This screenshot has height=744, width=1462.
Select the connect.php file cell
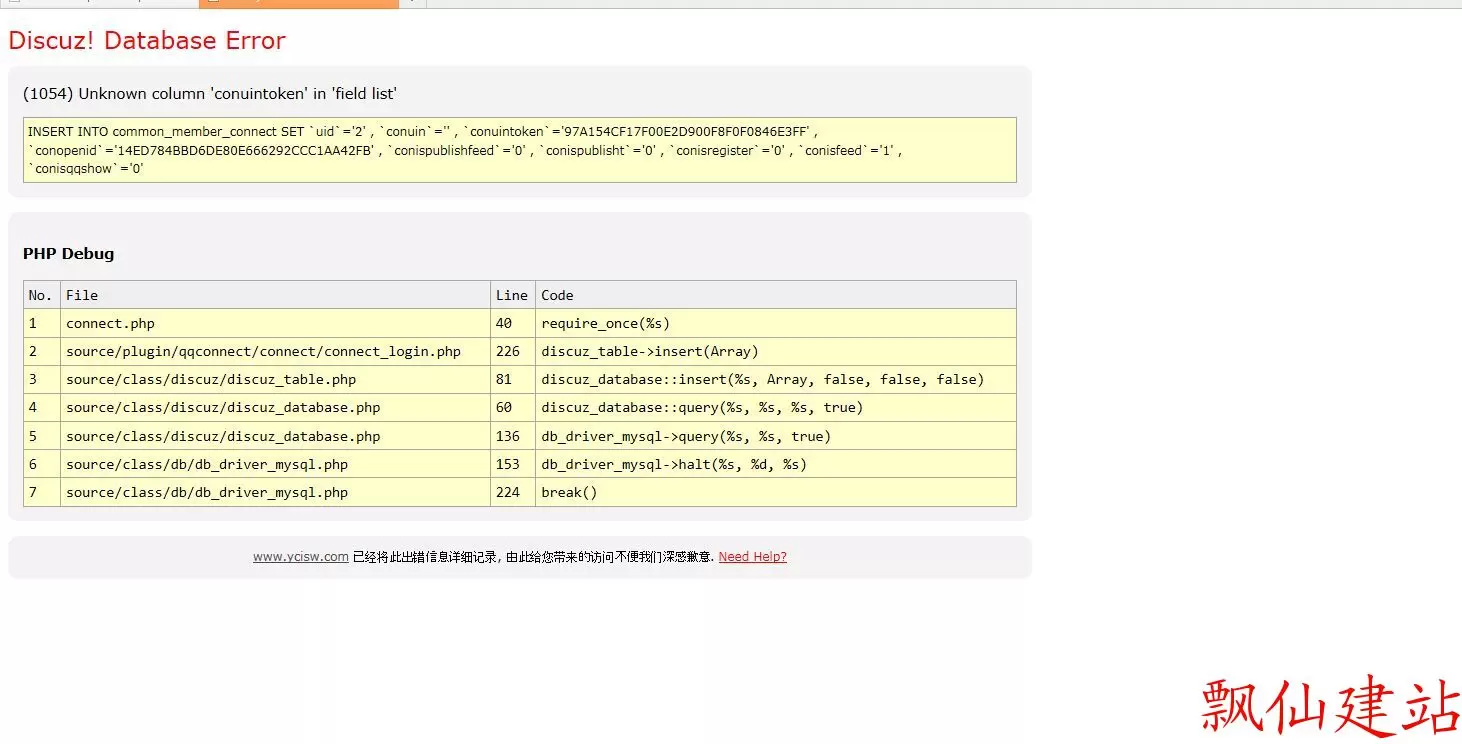coord(275,323)
